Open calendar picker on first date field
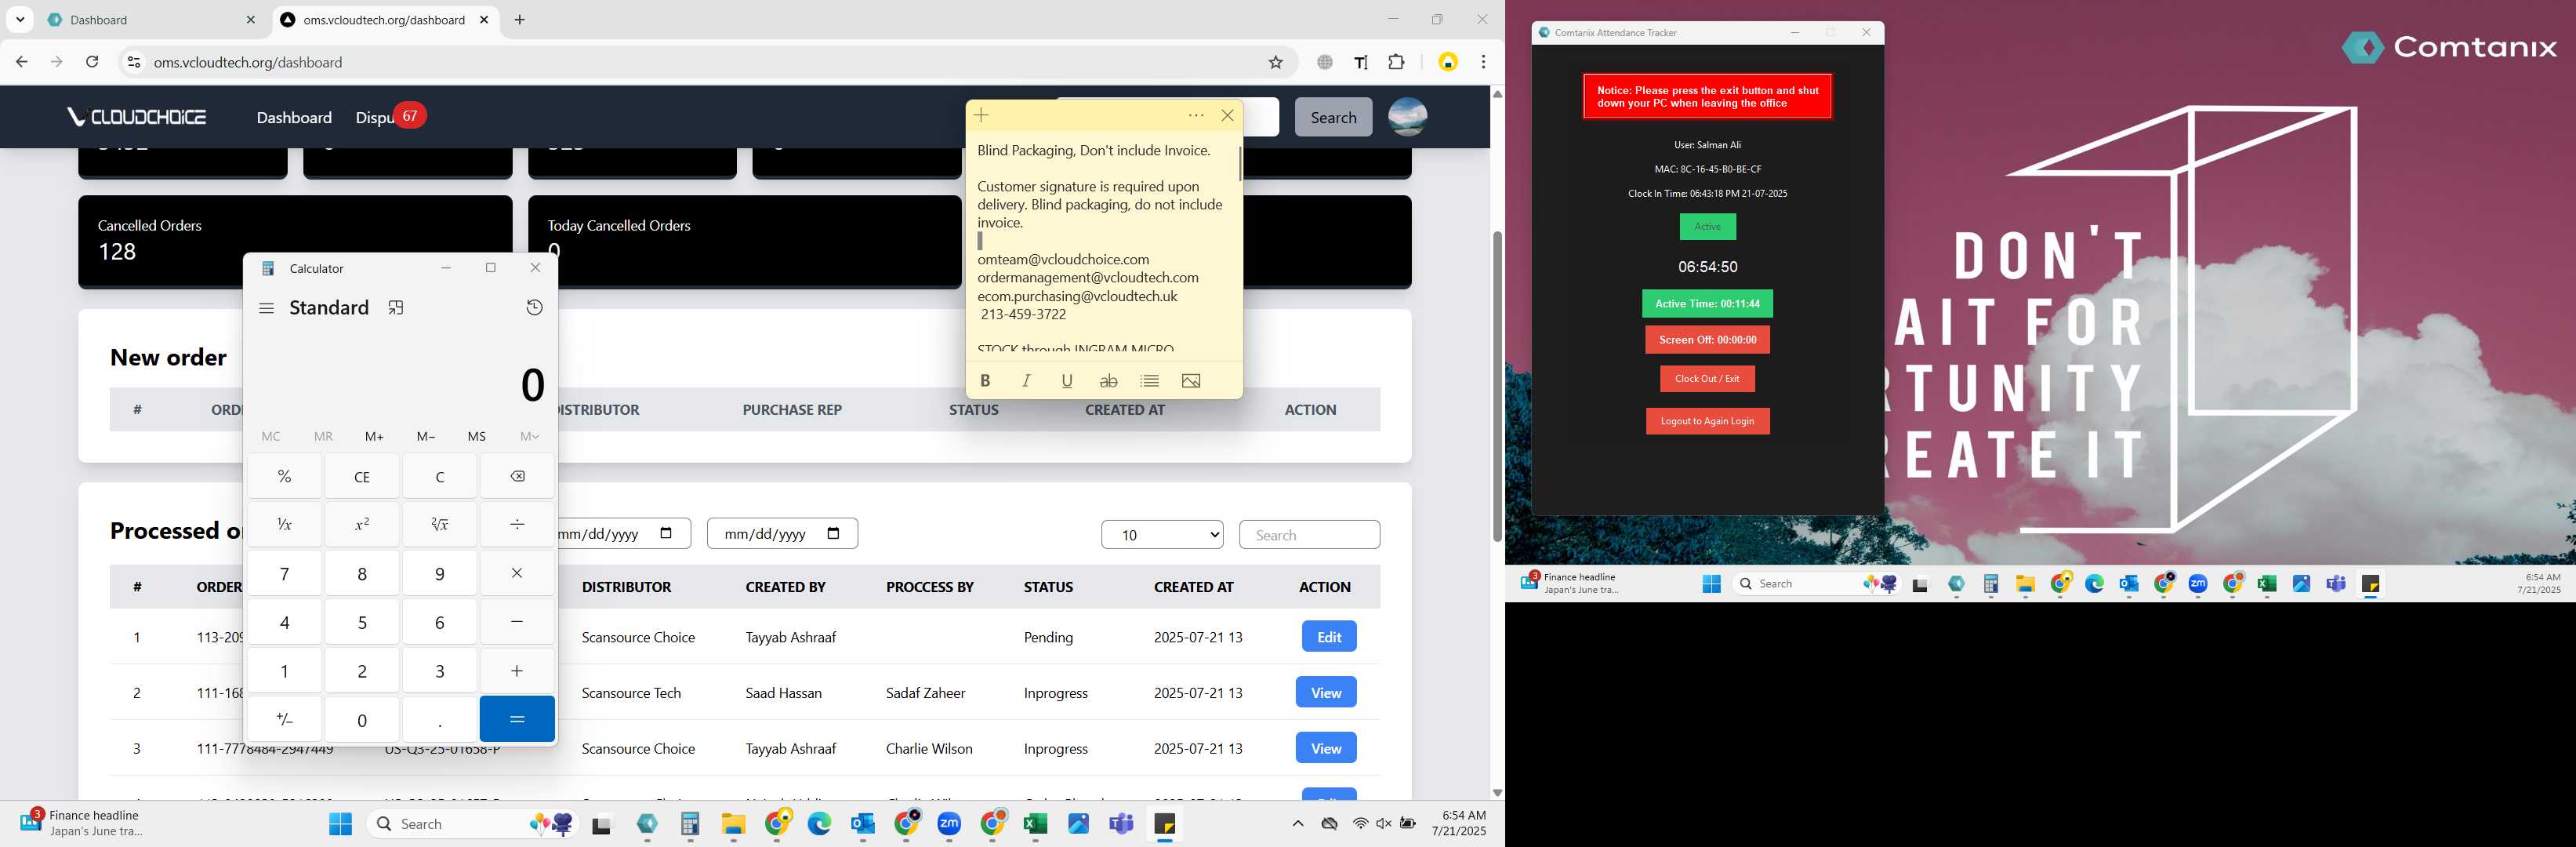The width and height of the screenshot is (2576, 847). (667, 533)
